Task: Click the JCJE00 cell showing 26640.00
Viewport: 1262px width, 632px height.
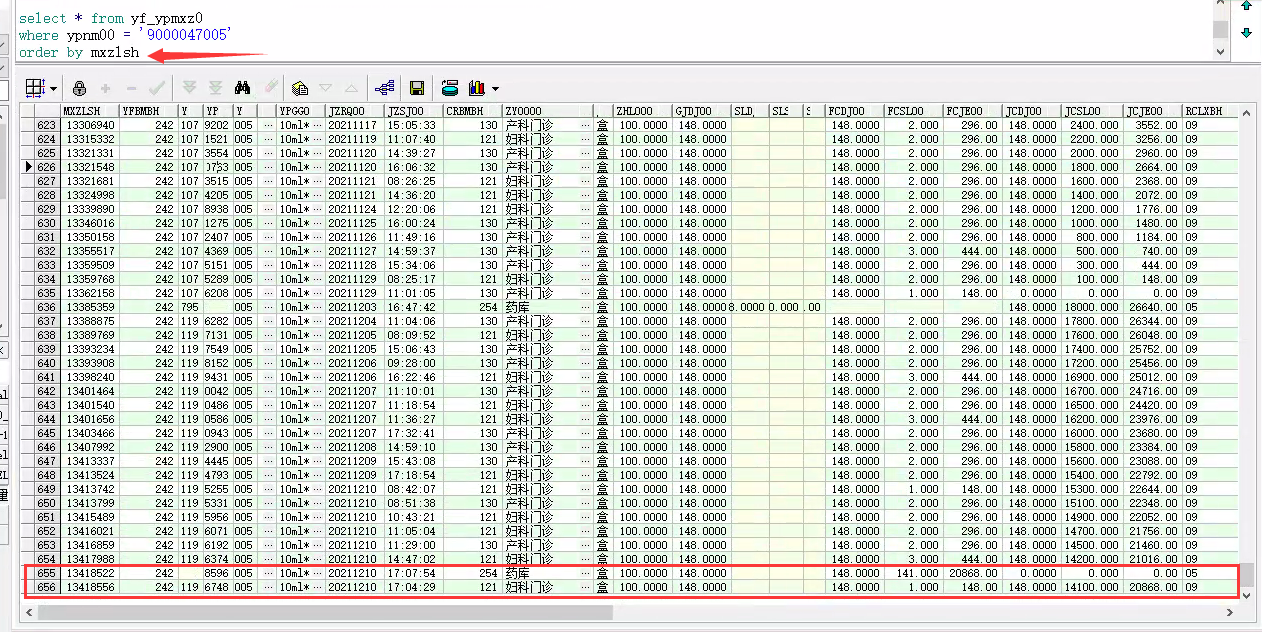Action: tap(1152, 307)
